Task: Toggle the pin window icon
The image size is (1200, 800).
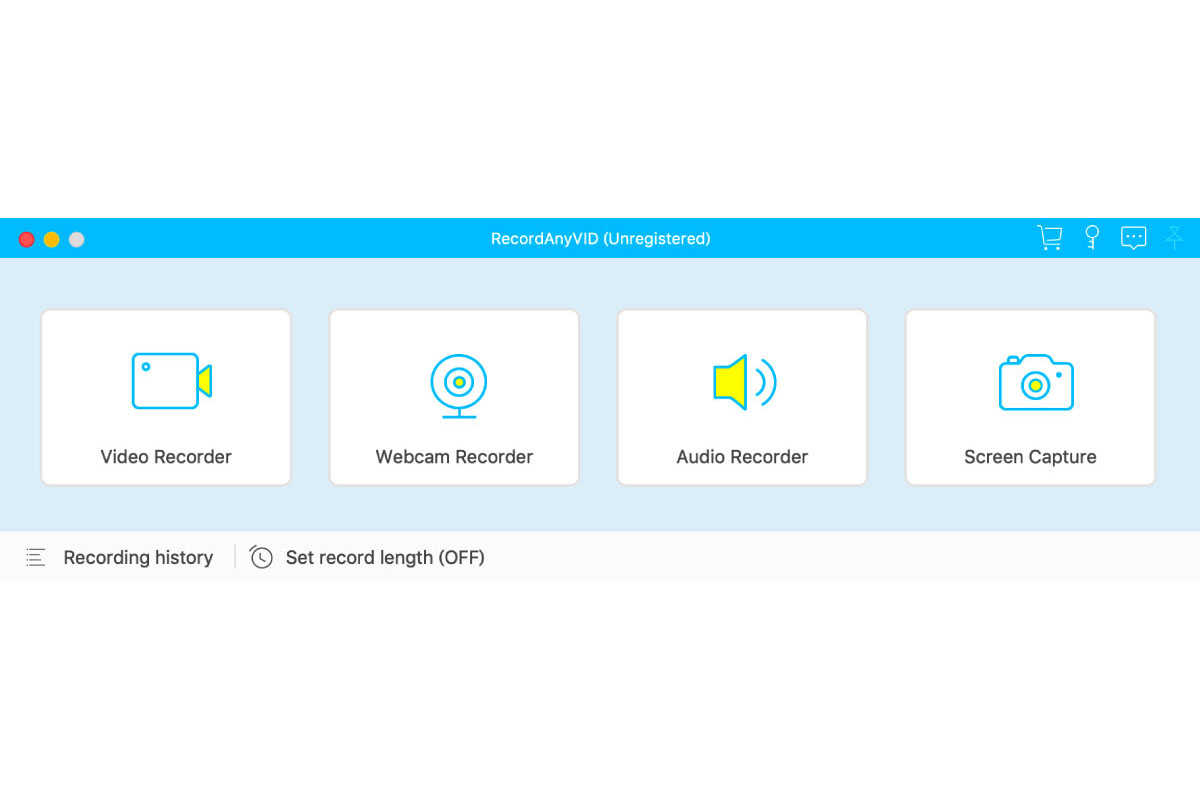Action: tap(1175, 238)
